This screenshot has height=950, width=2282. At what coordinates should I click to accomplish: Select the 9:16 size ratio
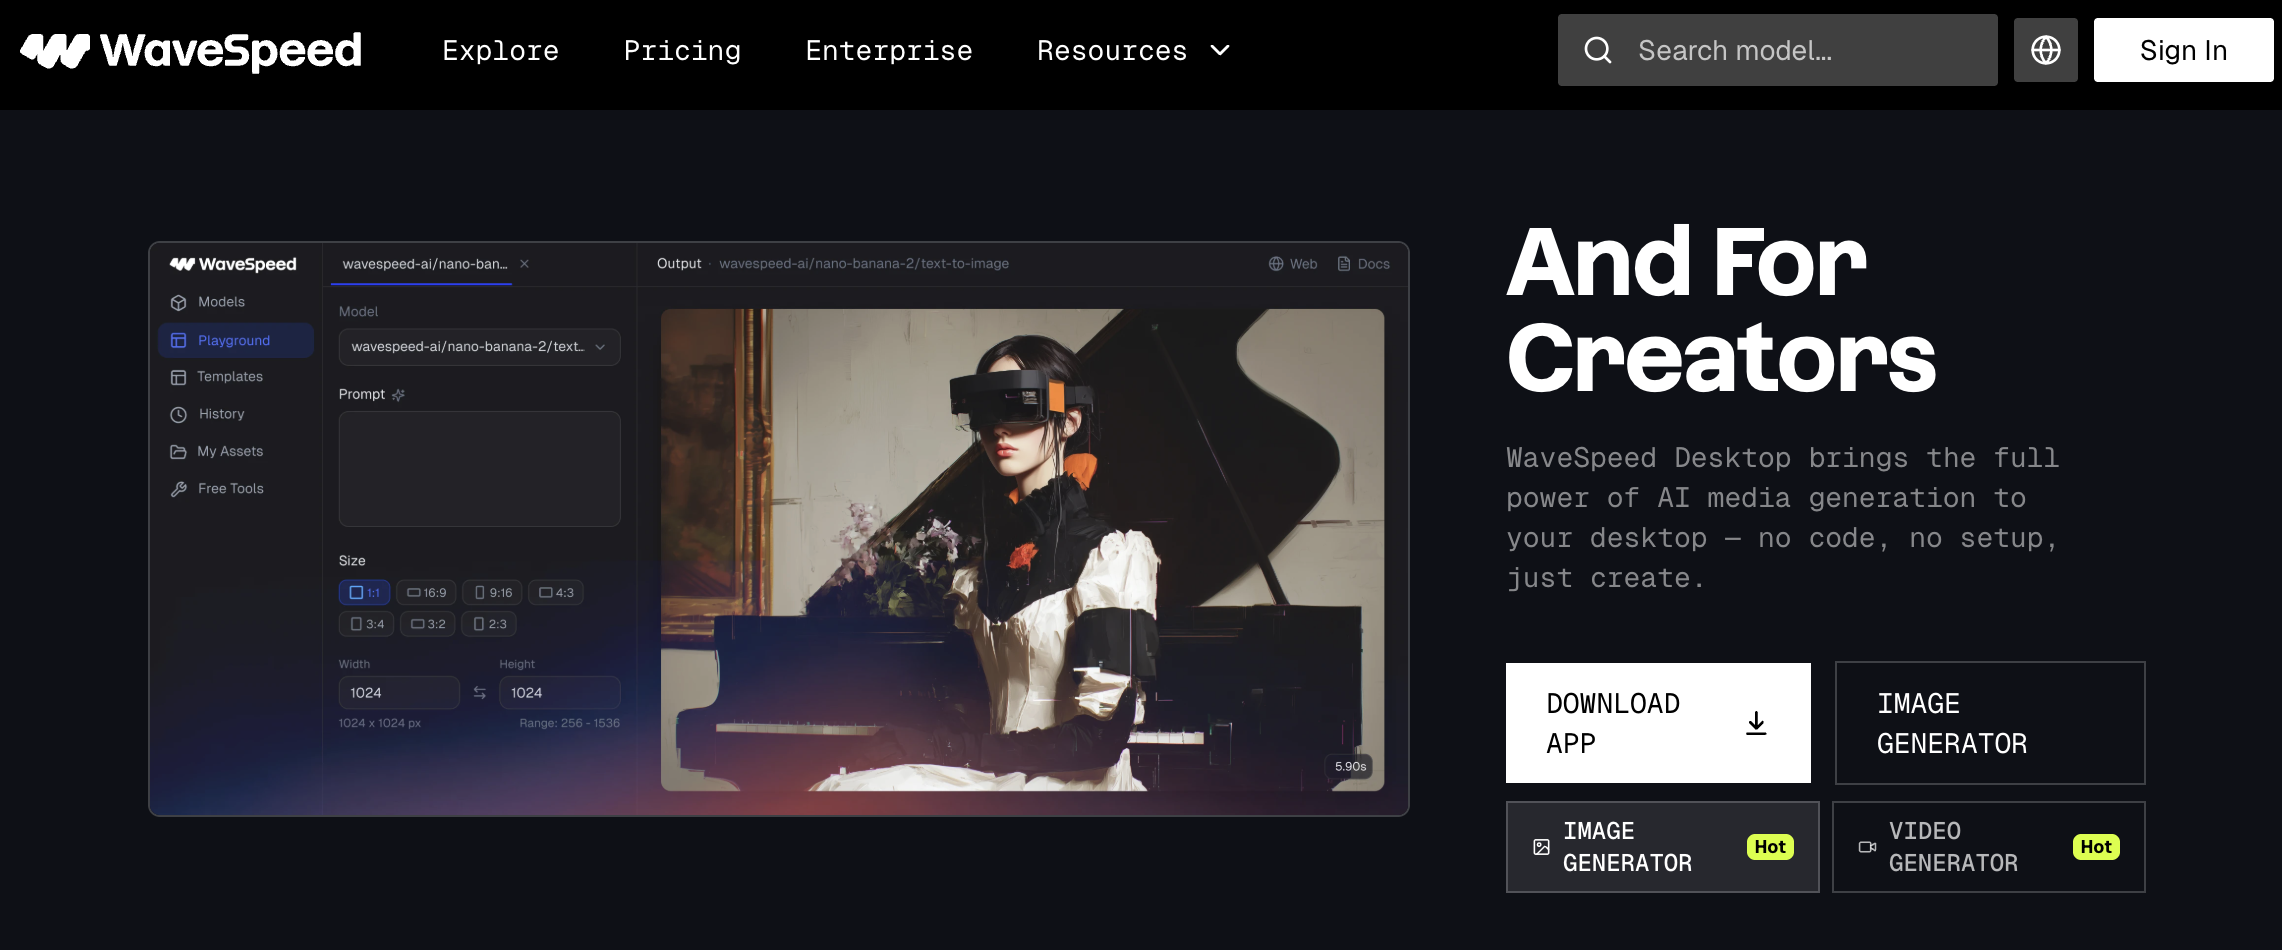click(x=493, y=592)
